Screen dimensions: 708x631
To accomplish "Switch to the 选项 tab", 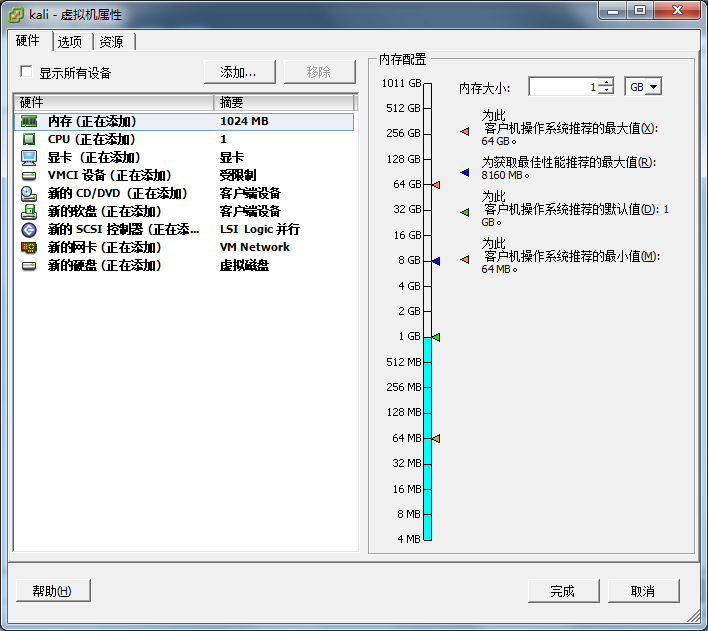I will 70,42.
